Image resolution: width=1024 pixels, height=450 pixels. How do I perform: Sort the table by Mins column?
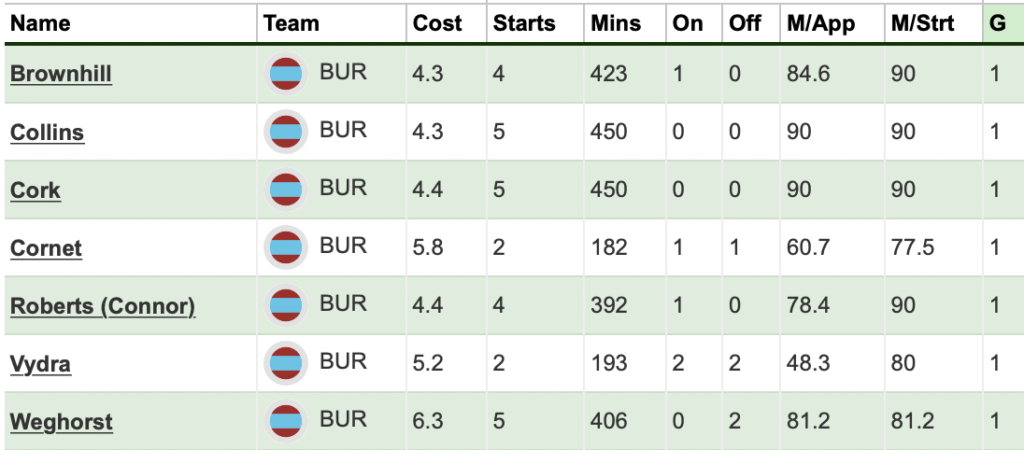(x=616, y=24)
